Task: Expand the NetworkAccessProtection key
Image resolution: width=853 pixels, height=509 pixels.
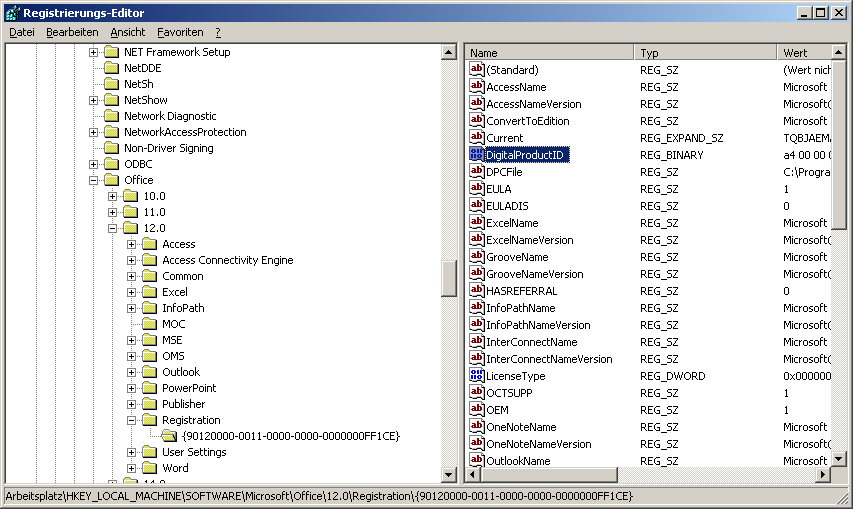Action: point(94,132)
